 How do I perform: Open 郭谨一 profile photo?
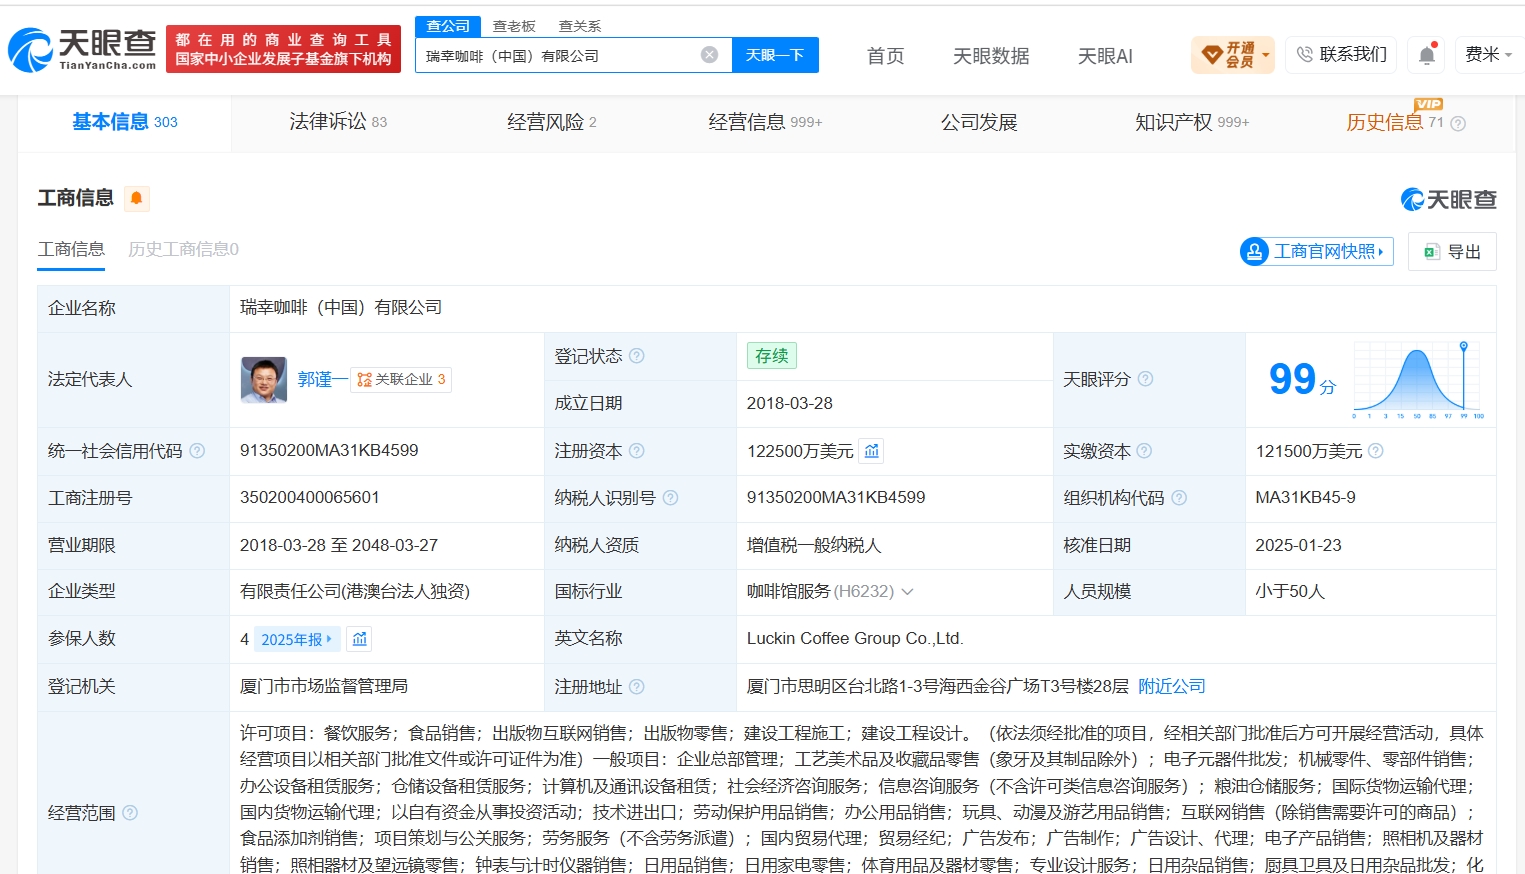click(x=264, y=380)
